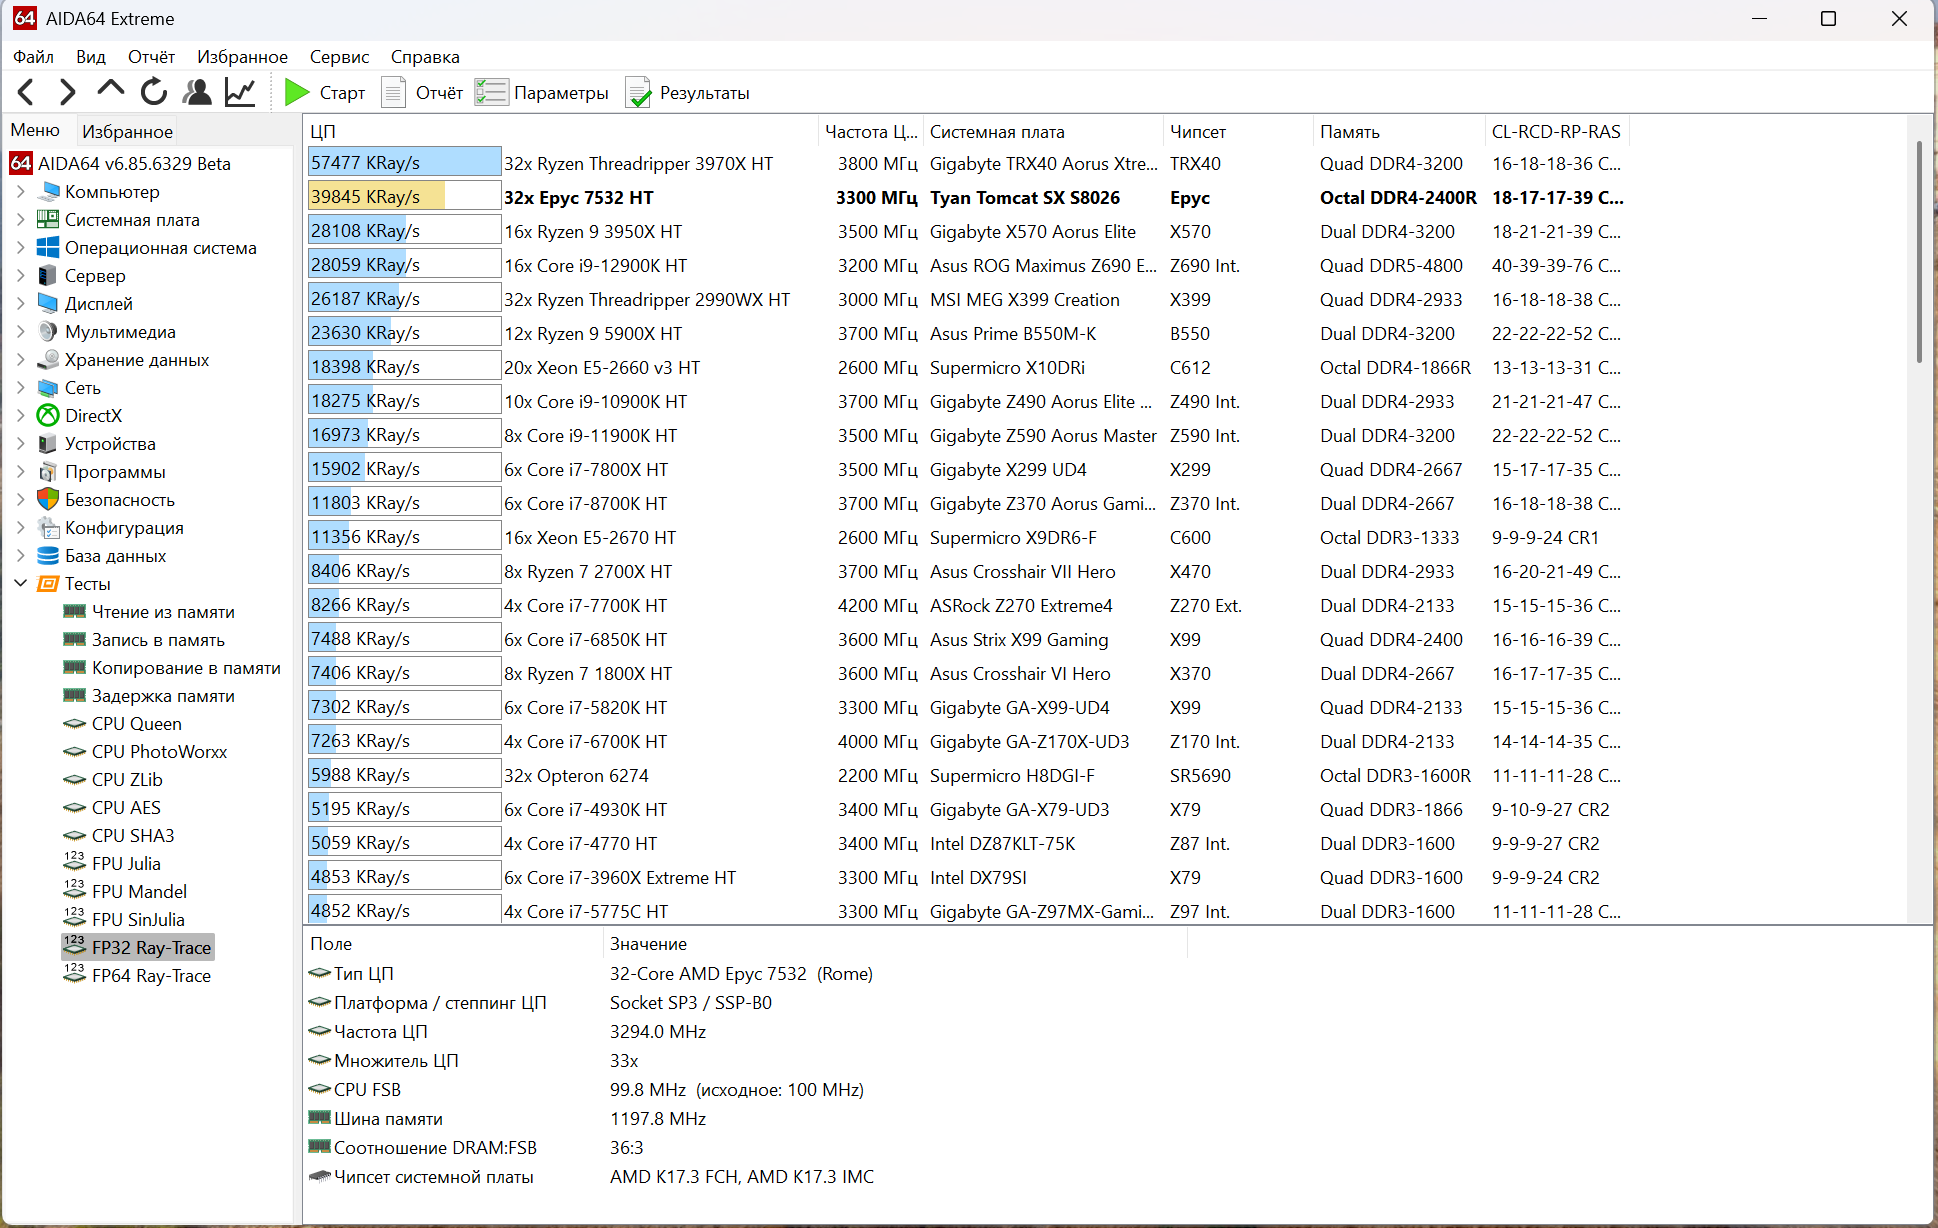Expand the Компьютер tree node
The height and width of the screenshot is (1228, 1938).
(21, 192)
